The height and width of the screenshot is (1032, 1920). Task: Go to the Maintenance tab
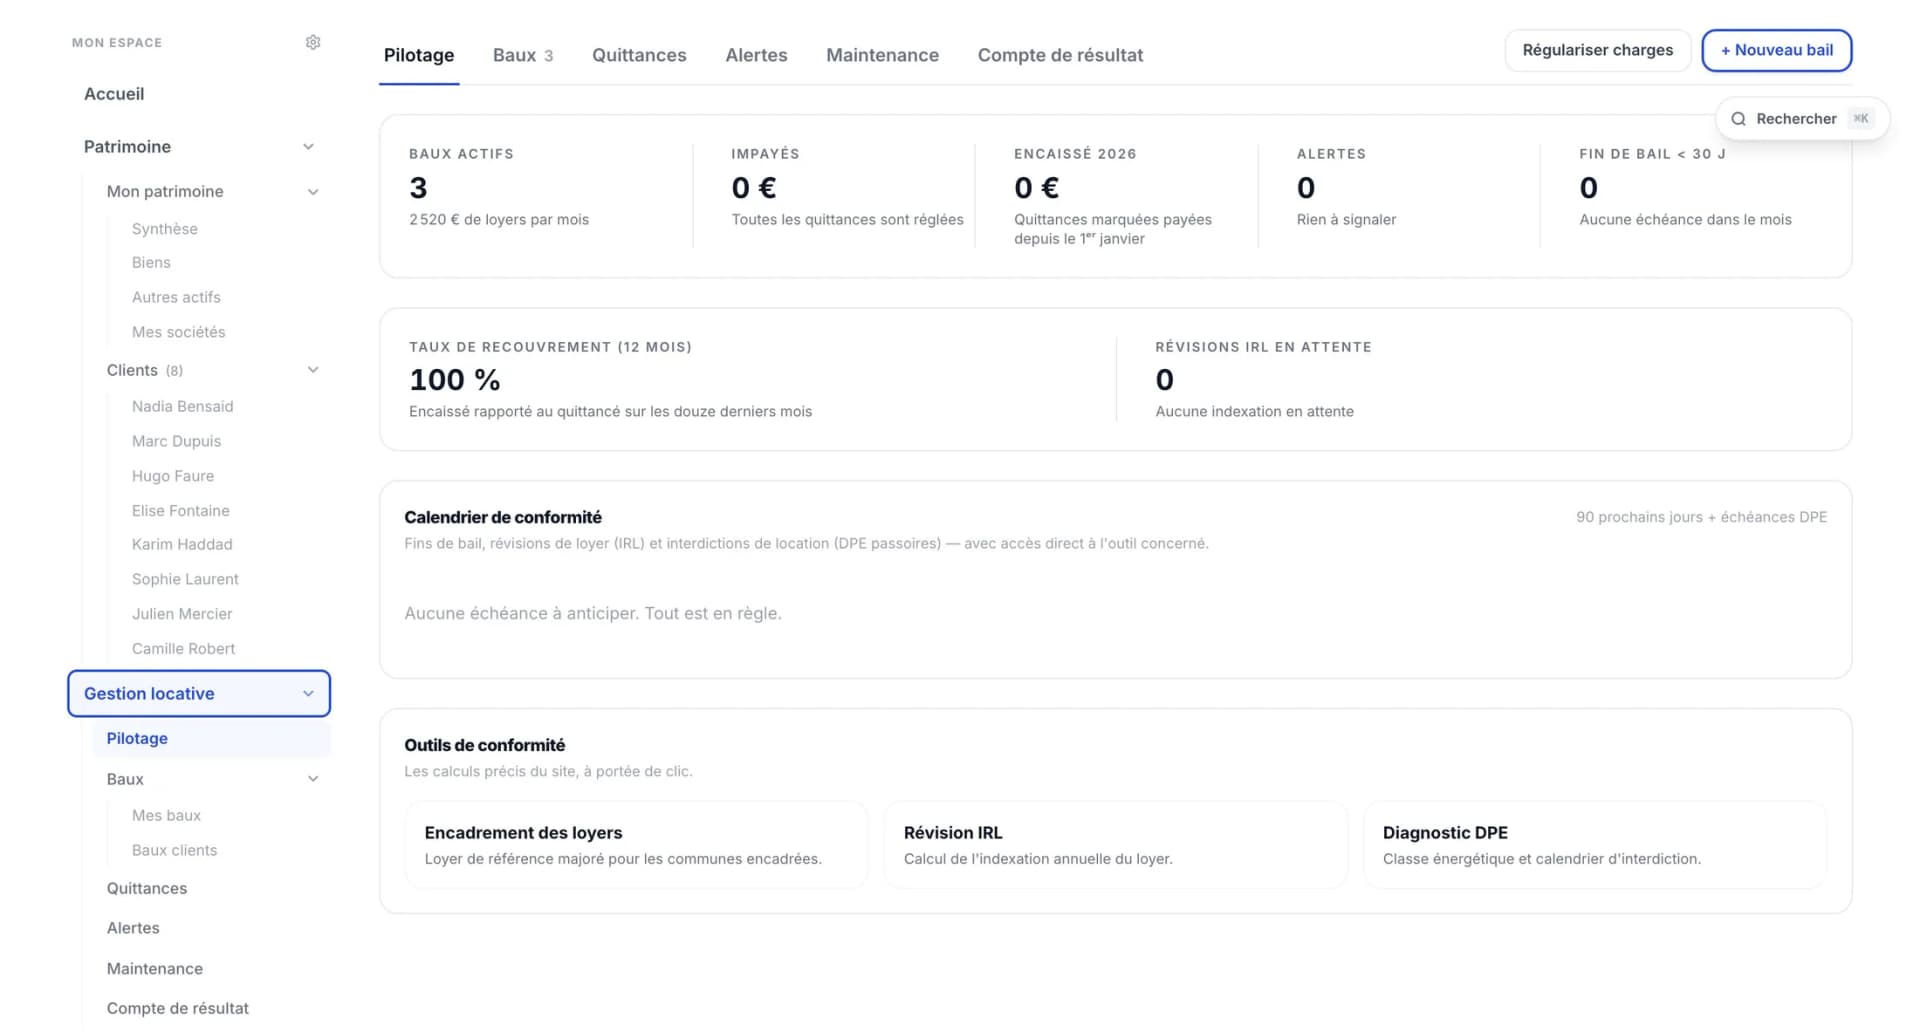(882, 55)
